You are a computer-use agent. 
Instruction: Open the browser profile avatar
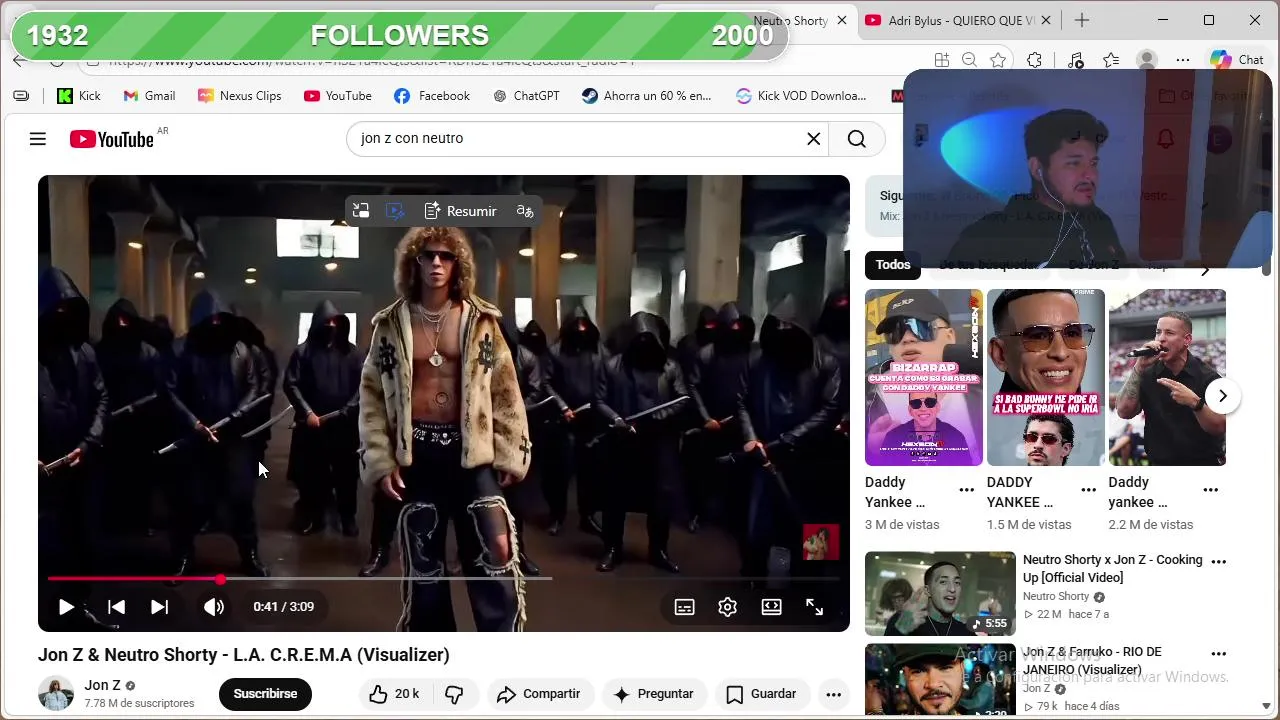1147,60
